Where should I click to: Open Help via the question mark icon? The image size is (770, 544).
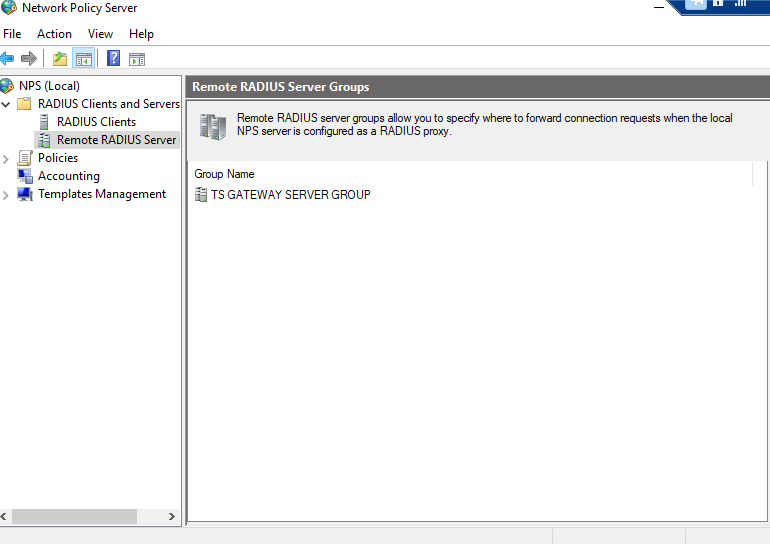pos(113,59)
